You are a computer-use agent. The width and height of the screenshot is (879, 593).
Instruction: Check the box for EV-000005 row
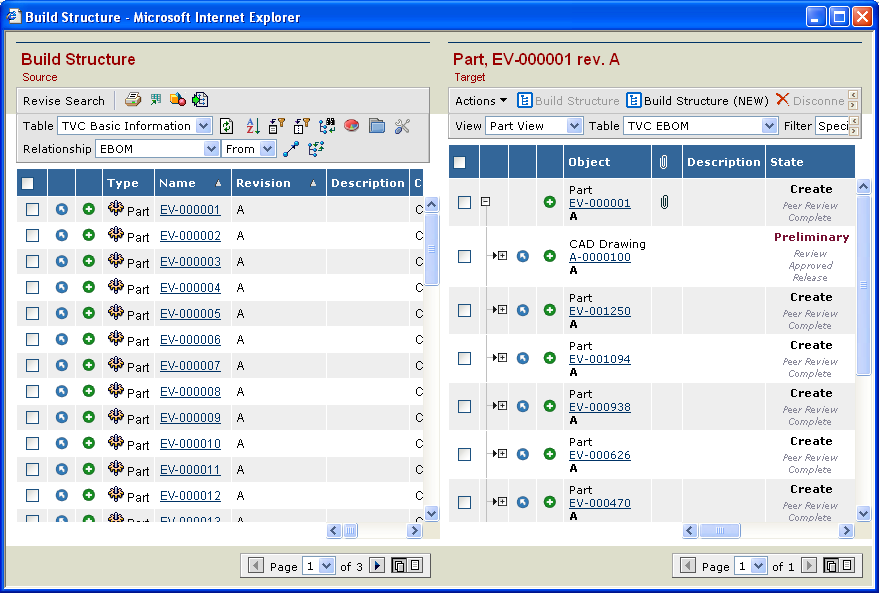click(33, 314)
